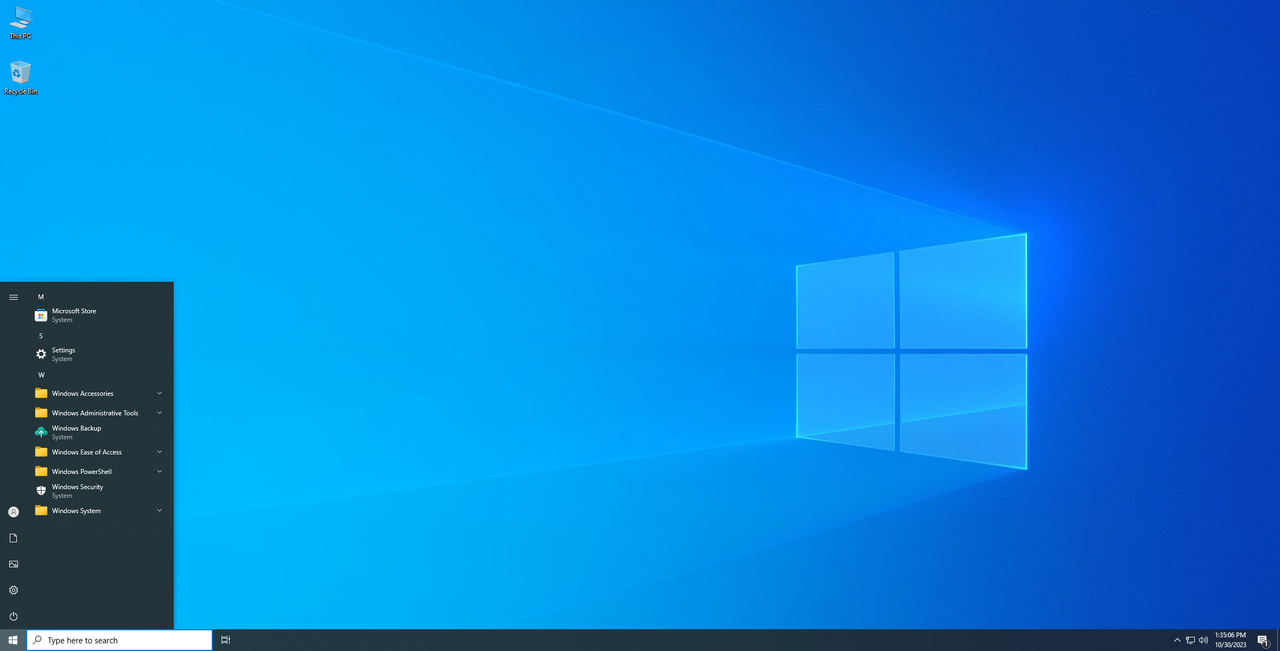The width and height of the screenshot is (1280, 651).
Task: Click the network icon in system tray
Action: (x=1190, y=640)
